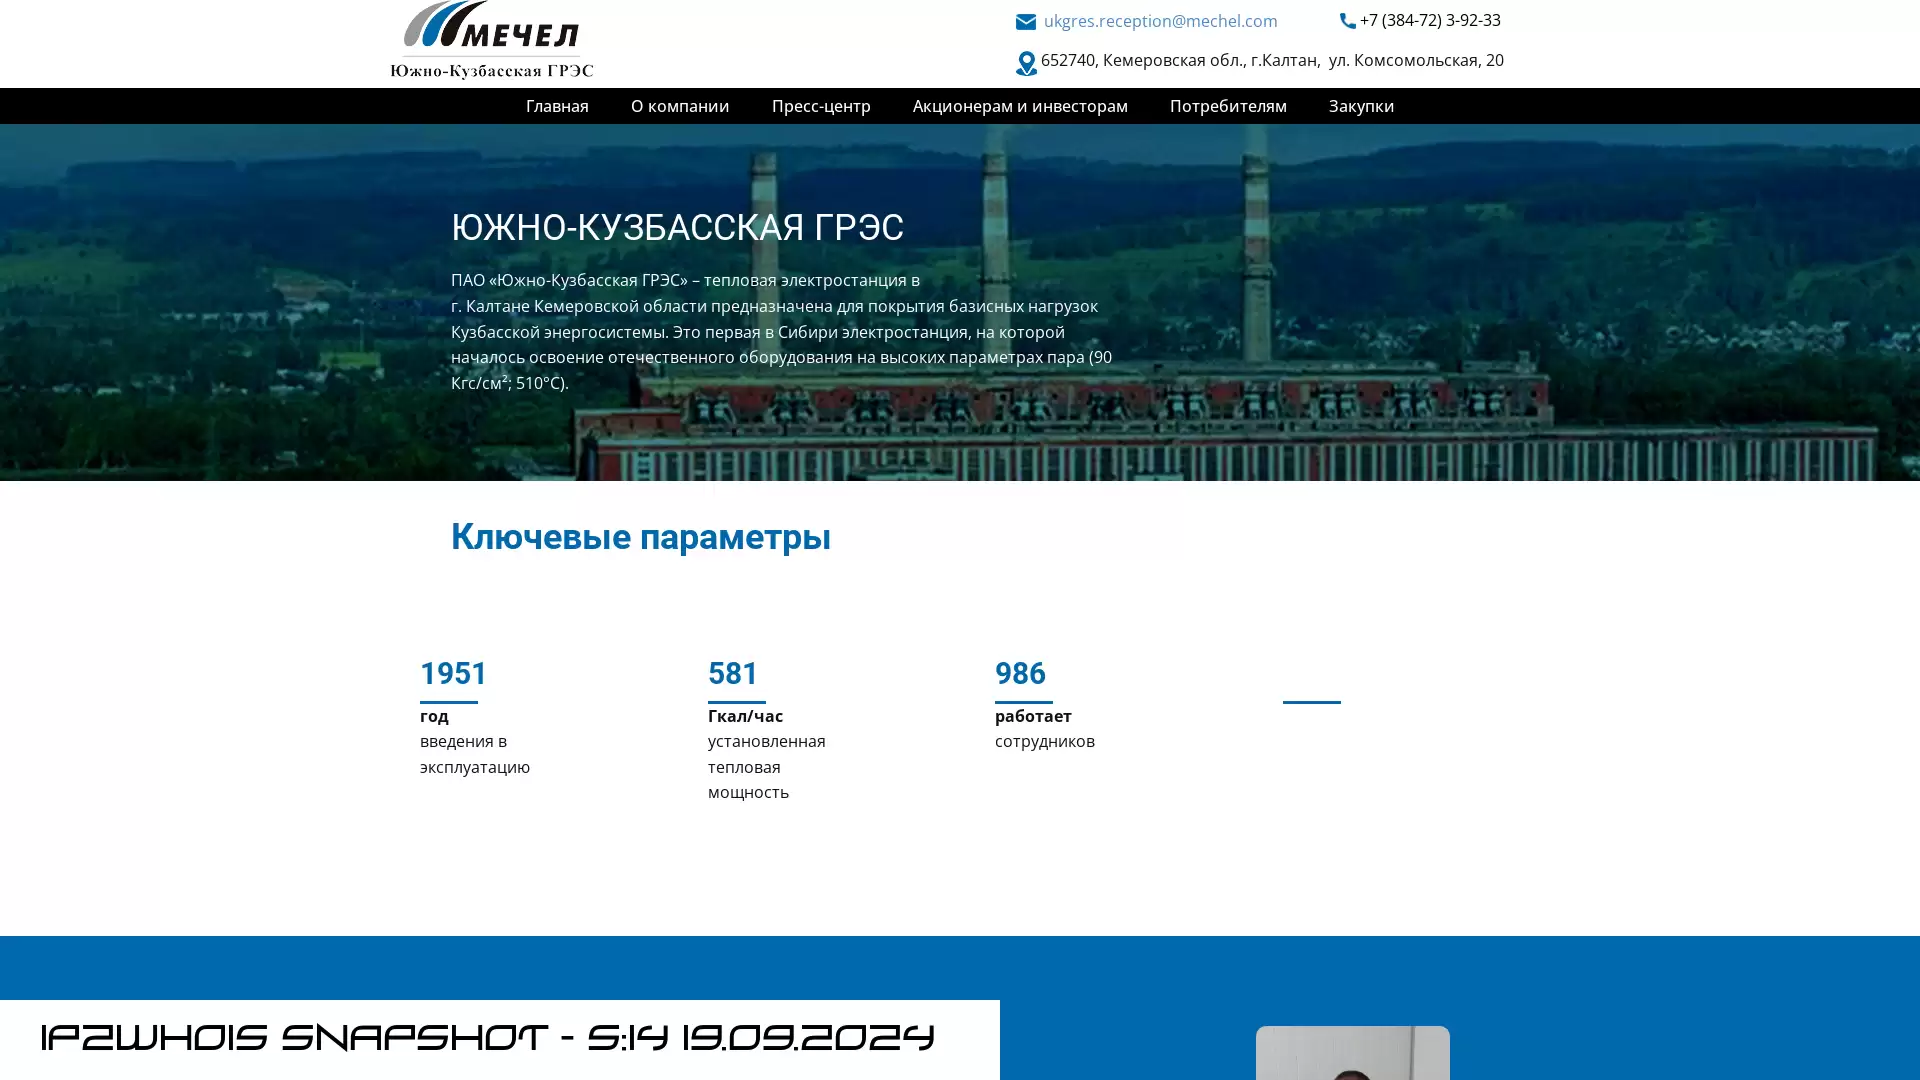Open the Потребителям menu item

point(1228,106)
